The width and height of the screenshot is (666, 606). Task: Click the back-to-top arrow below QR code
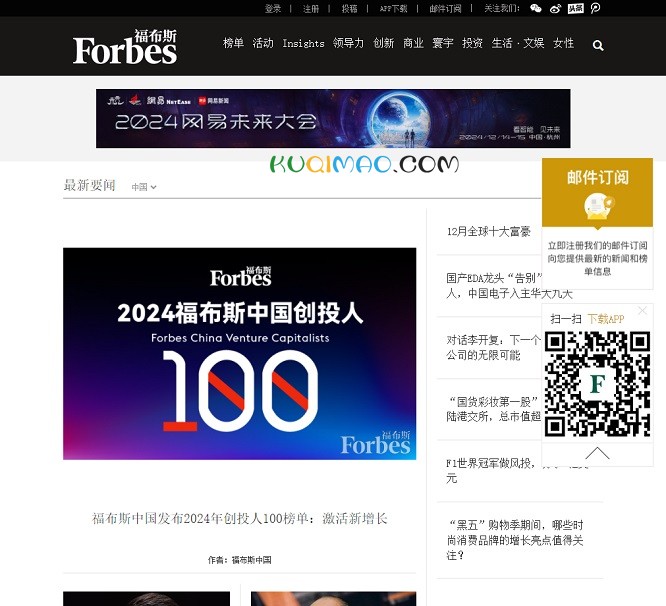(x=597, y=454)
